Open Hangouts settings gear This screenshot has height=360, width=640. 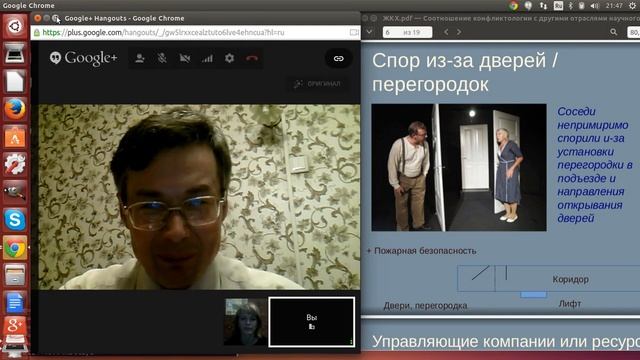[x=229, y=58]
